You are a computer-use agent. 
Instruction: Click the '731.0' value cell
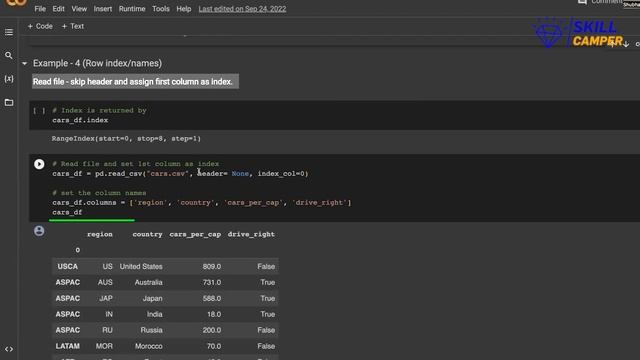point(212,282)
